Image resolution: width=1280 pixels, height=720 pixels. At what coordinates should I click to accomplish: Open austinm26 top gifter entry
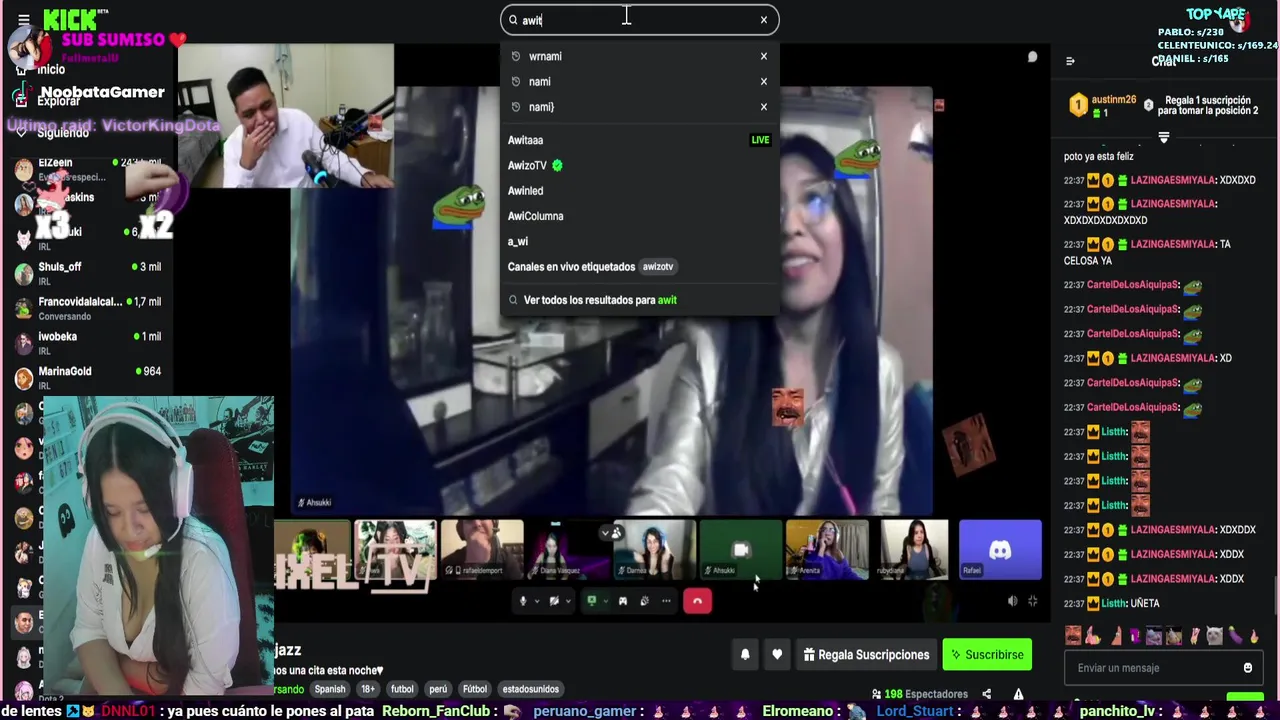(1103, 105)
